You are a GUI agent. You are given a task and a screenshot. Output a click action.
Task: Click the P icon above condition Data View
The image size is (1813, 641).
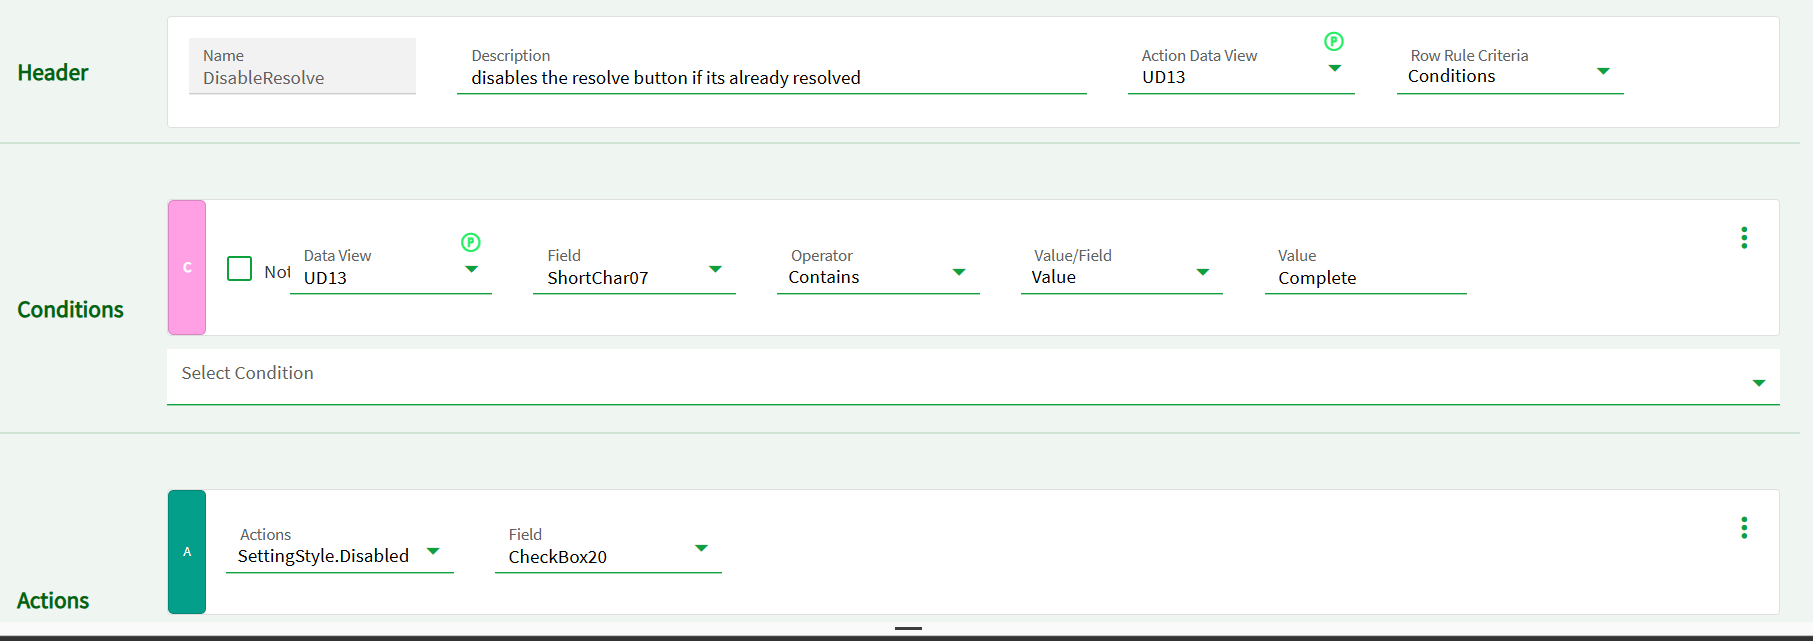click(471, 242)
